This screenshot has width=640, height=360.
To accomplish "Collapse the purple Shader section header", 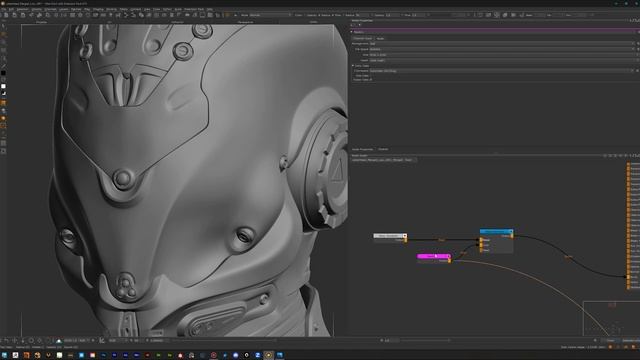I will pyautogui.click(x=352, y=32).
